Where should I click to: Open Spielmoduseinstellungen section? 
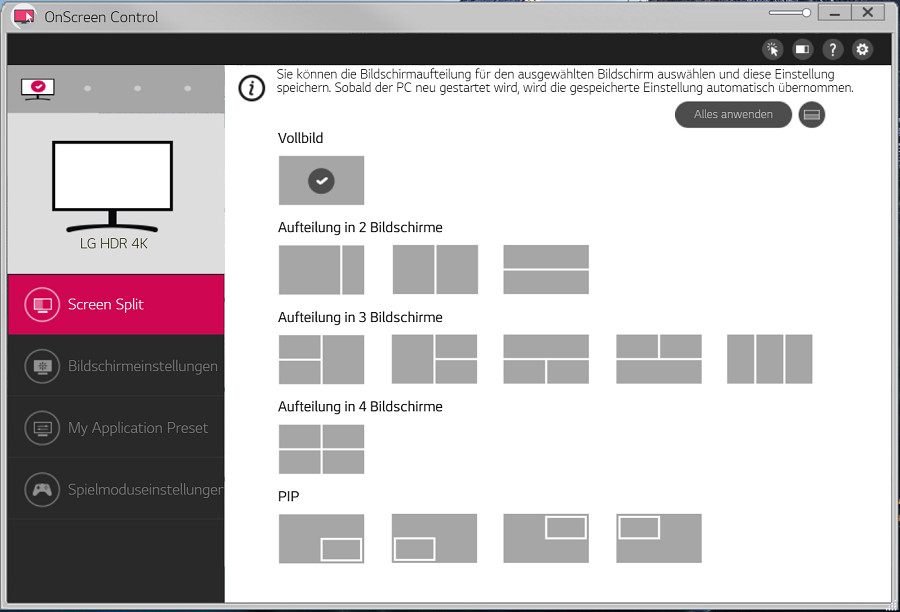115,490
